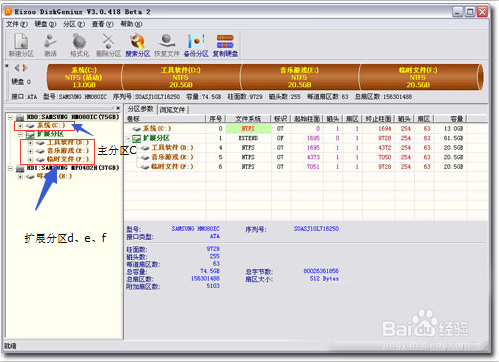Expand the (H:) partition under HD1
Viewport: 499px width, 362px height.
click(x=21, y=177)
